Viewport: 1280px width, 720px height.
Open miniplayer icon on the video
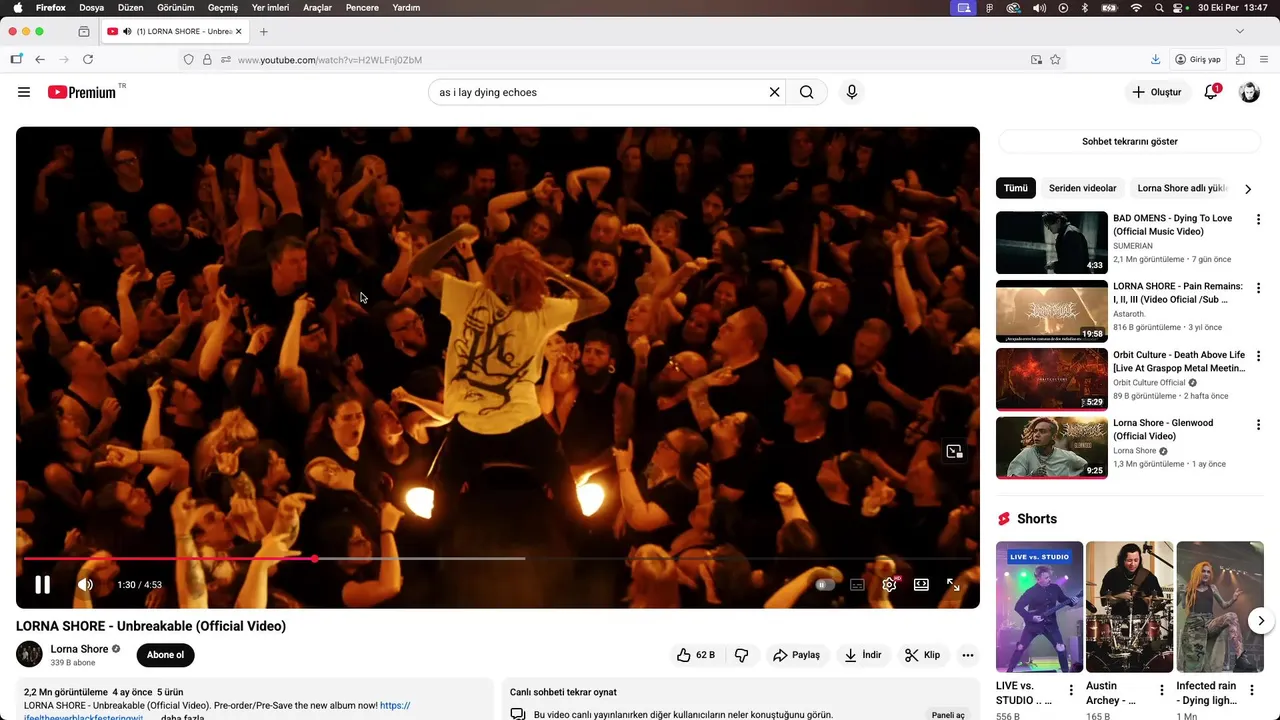(954, 452)
